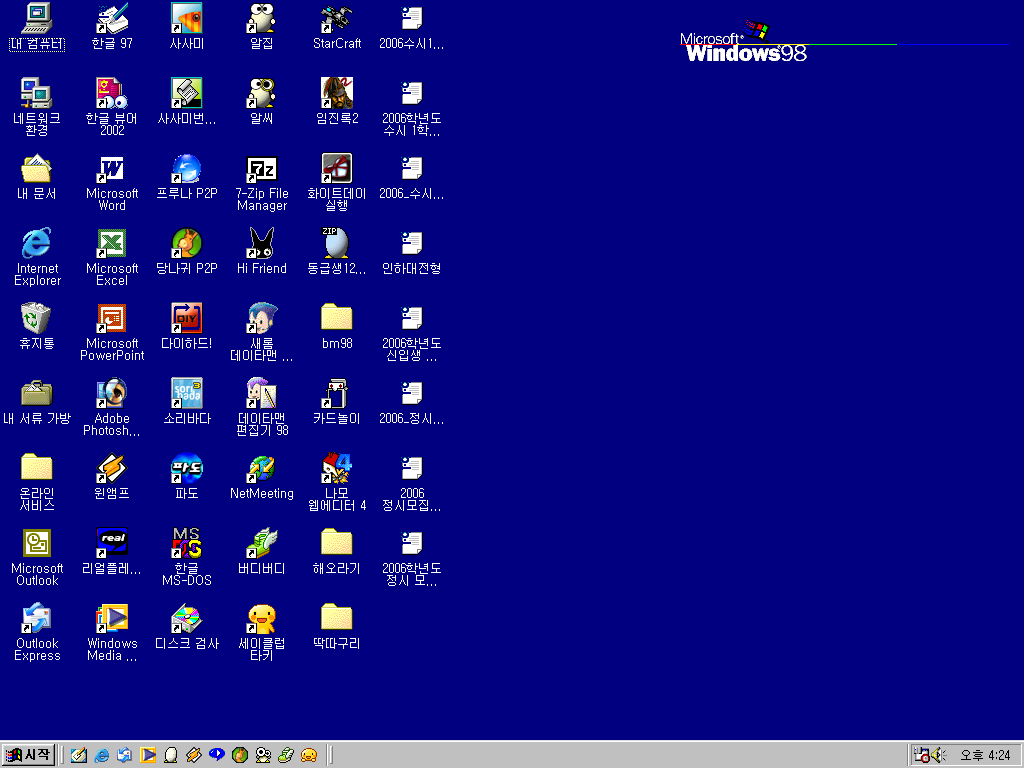Select the 7-Zip File Manager shortcut
This screenshot has width=1024, height=768.
click(x=261, y=182)
